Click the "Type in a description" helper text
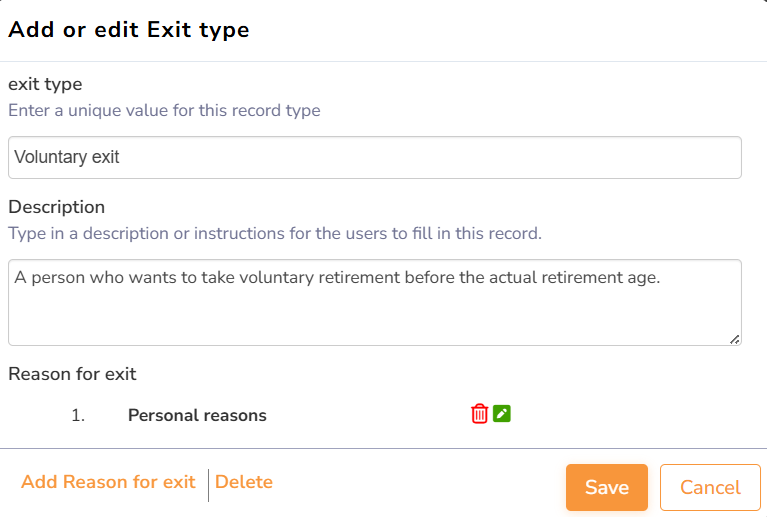The image size is (767, 517). 274,233
